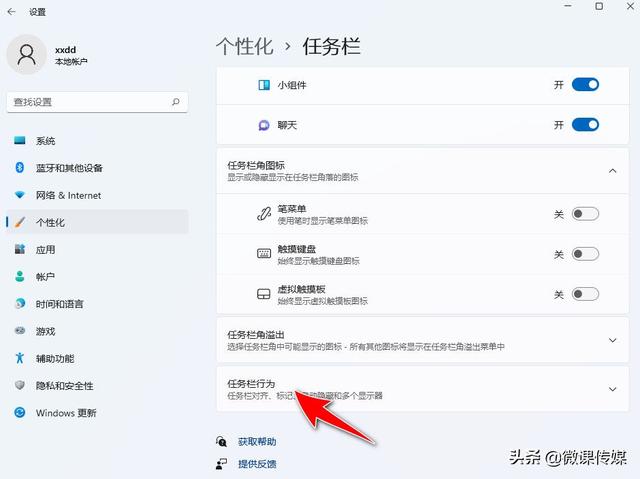Select 网络 & Internet in the sidebar

[x=68, y=195]
